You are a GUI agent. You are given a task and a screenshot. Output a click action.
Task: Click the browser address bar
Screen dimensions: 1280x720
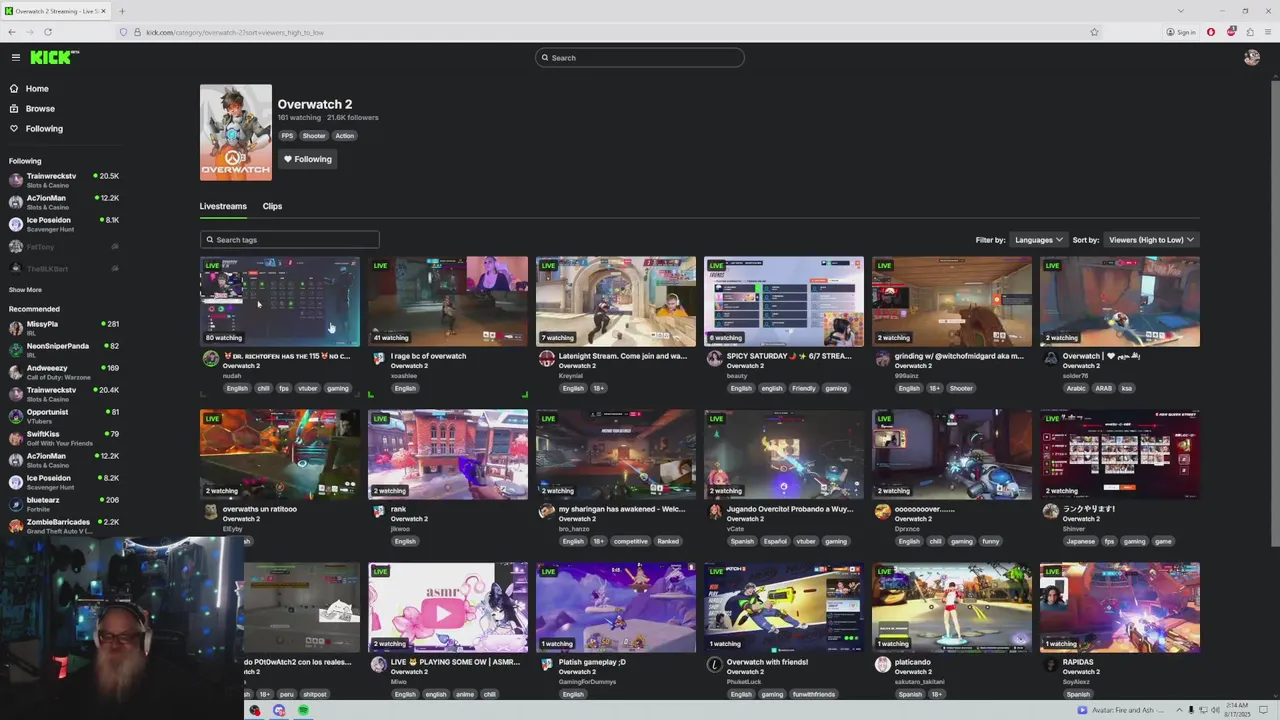[610, 32]
